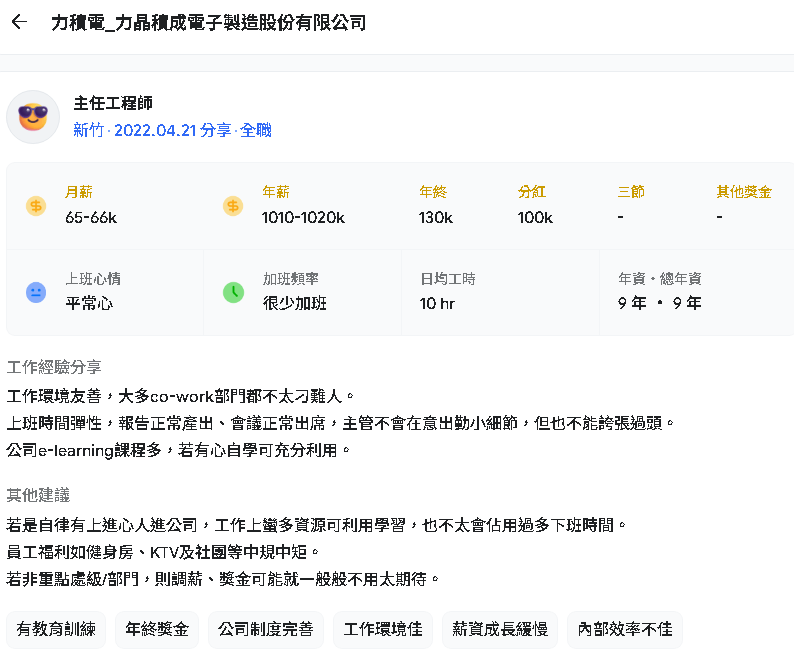Screen dimensions: 794x656
Task: Click the line starting 公司e-learning課程多
Action: 178,450
